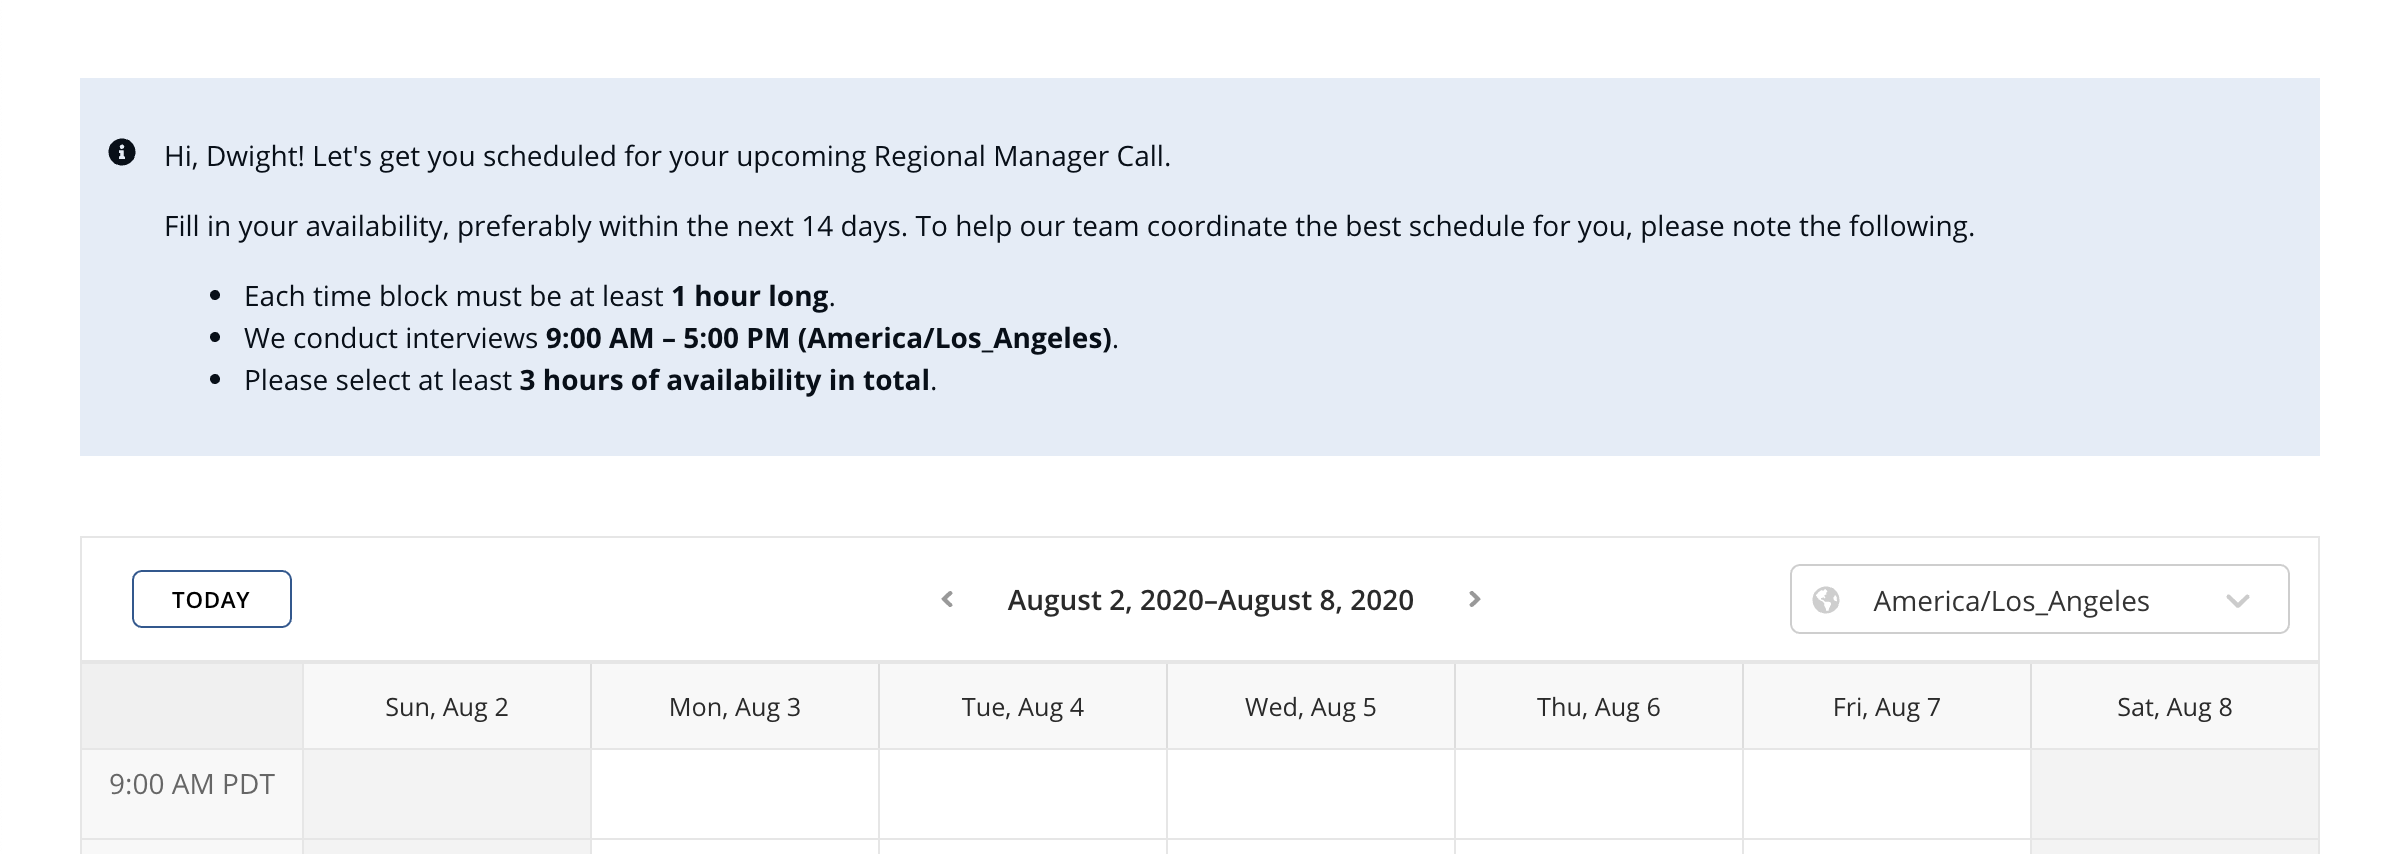The height and width of the screenshot is (854, 2400).
Task: Click the globe icon in timezone selector
Action: 1826,600
